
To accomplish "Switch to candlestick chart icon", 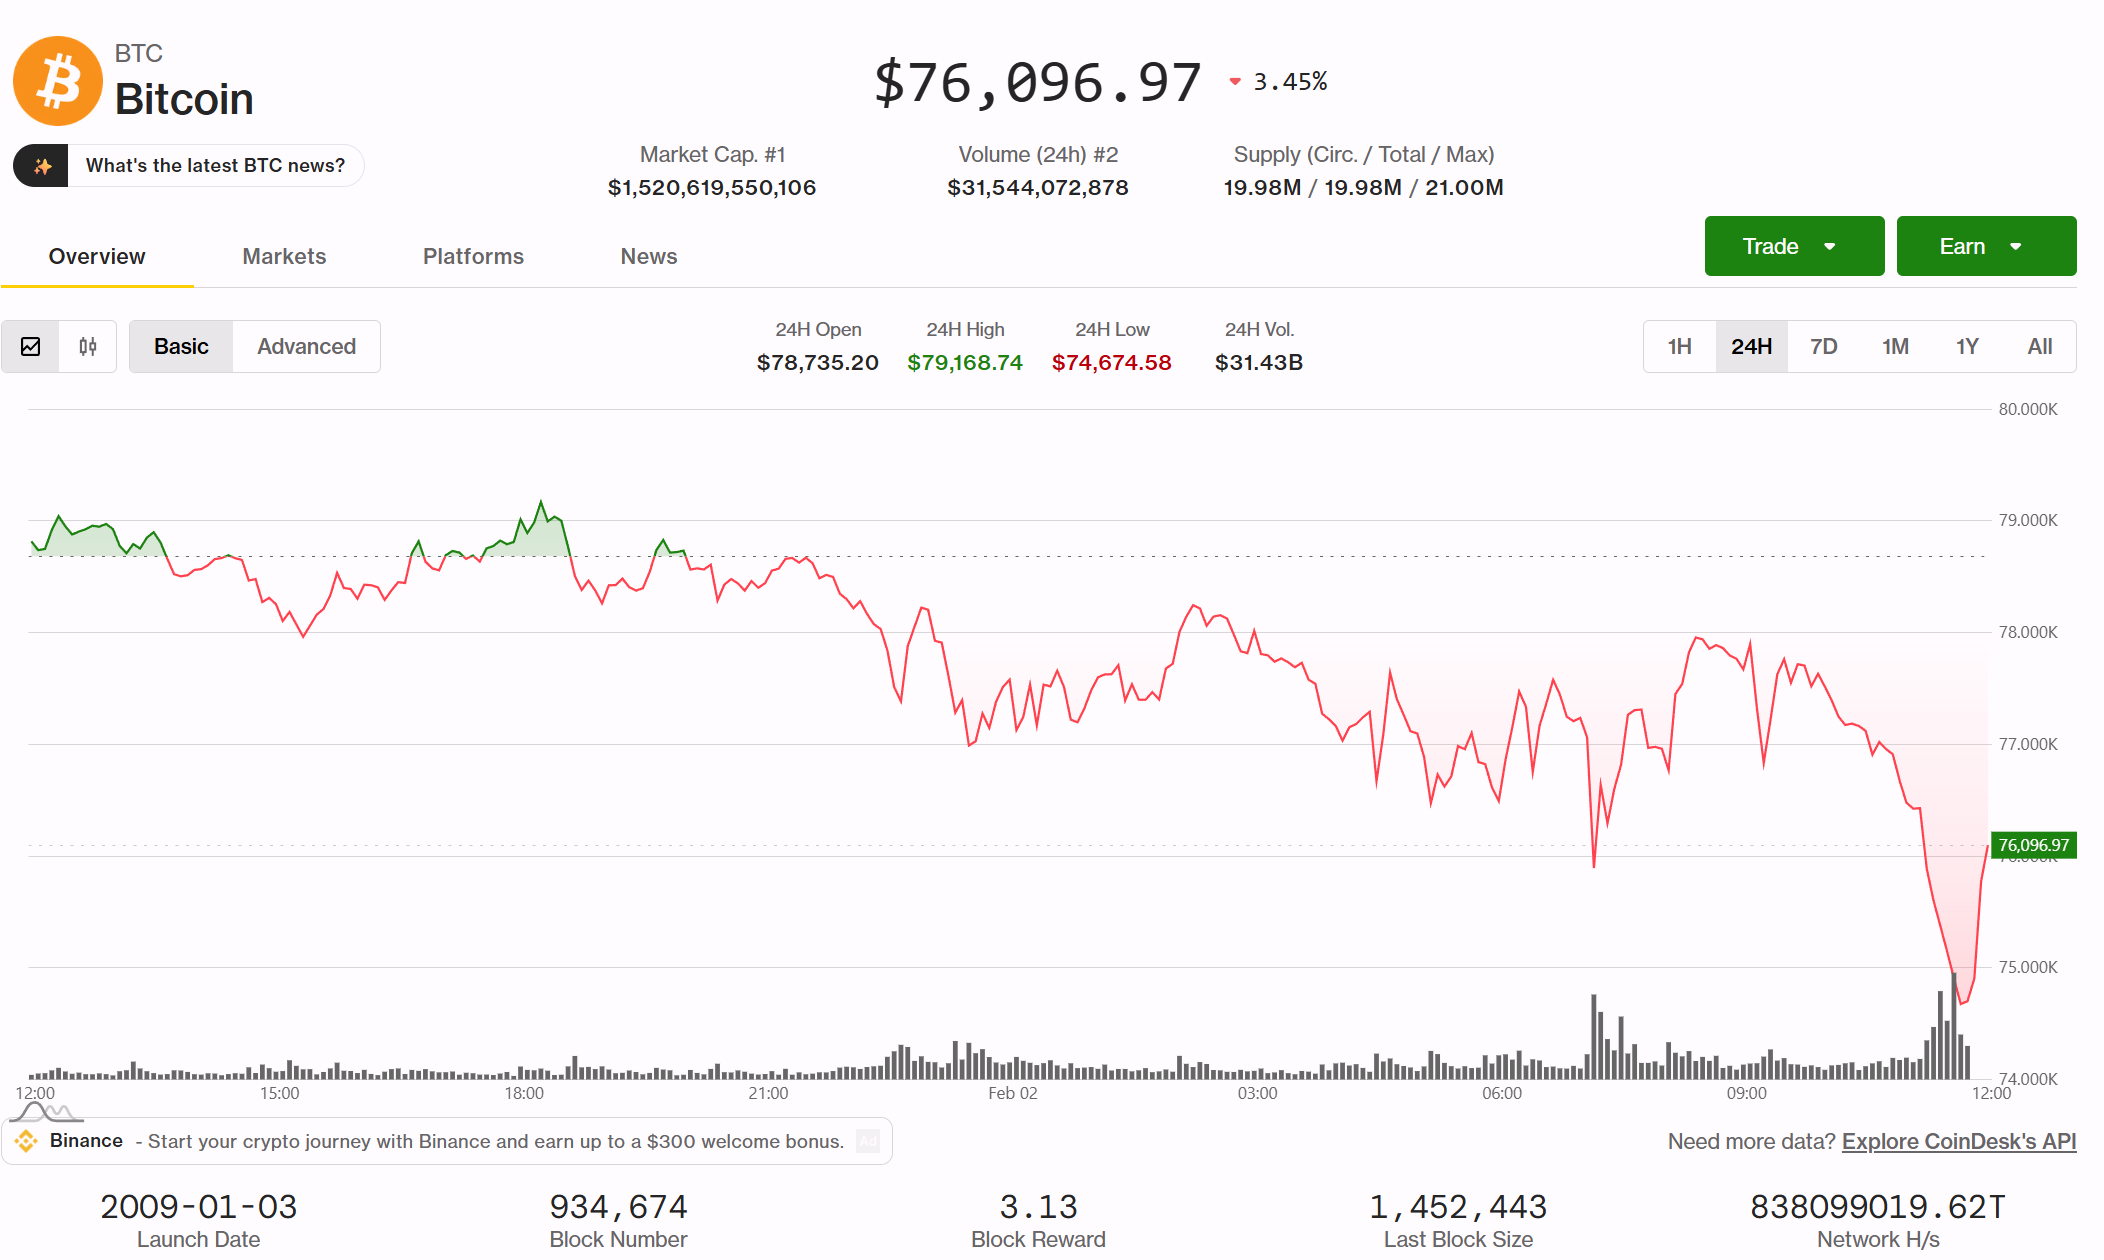I will 88,347.
